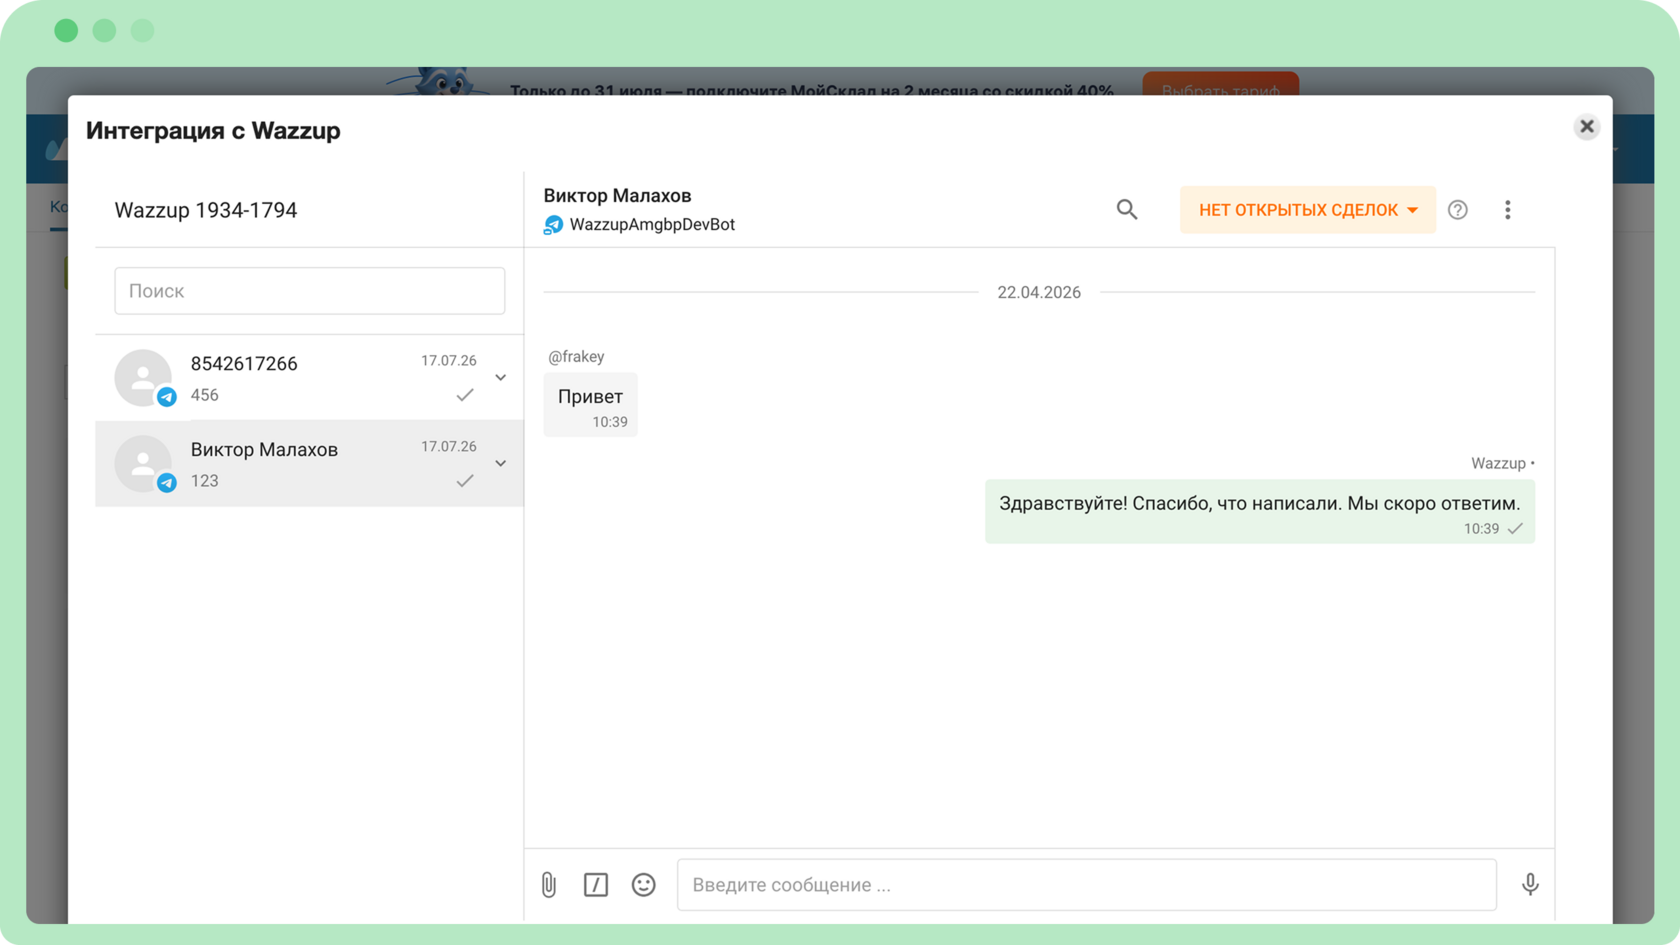Click the 'Привет' incoming message bubble
This screenshot has width=1680, height=945.
click(x=591, y=405)
